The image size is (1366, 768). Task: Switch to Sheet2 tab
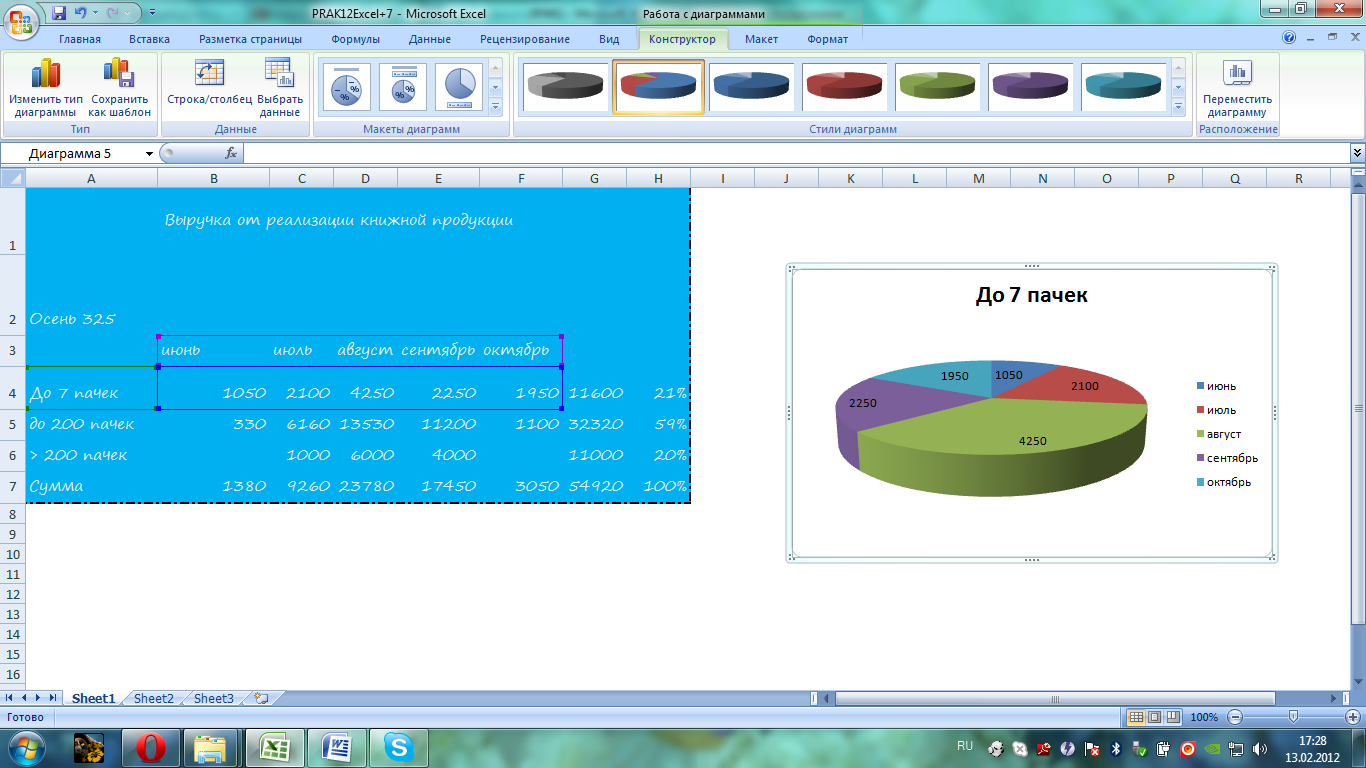point(154,699)
